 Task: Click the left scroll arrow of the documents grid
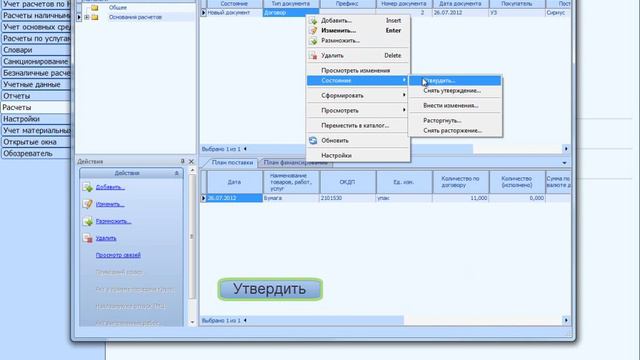(x=245, y=149)
